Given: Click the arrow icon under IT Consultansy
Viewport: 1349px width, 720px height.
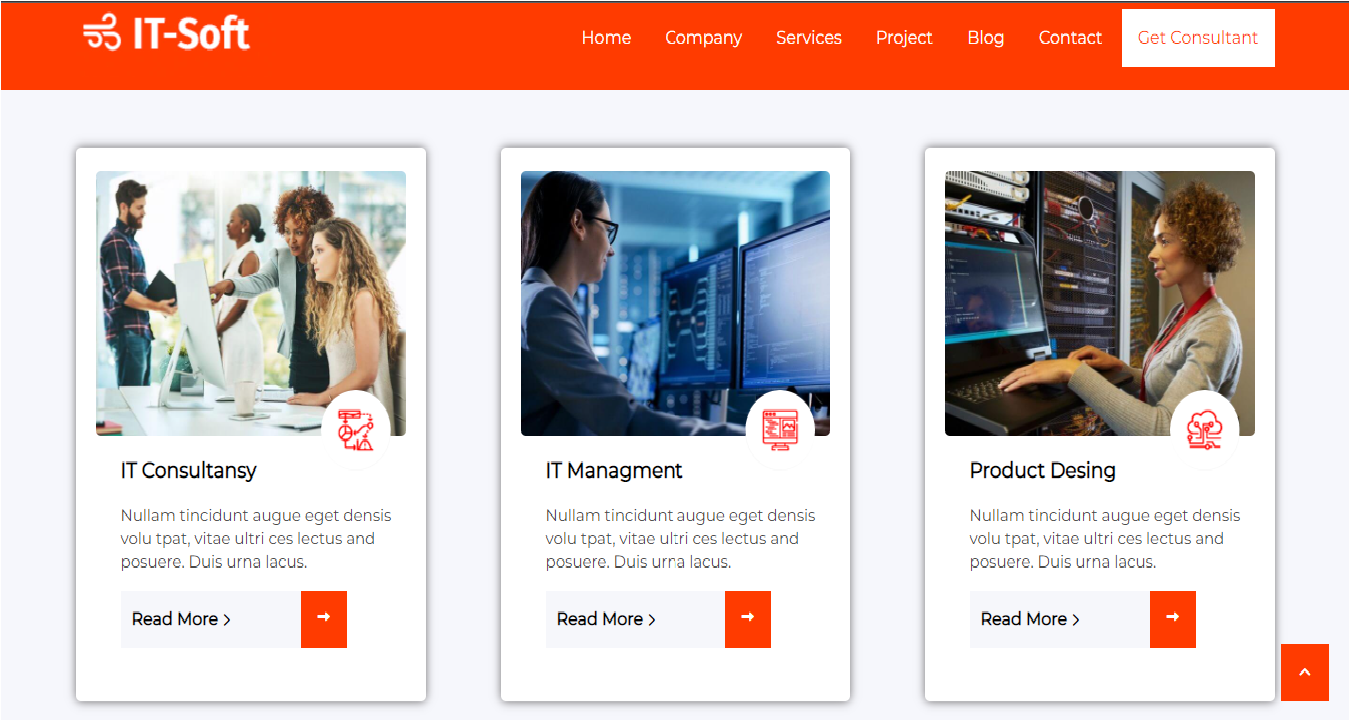Looking at the screenshot, I should (323, 619).
